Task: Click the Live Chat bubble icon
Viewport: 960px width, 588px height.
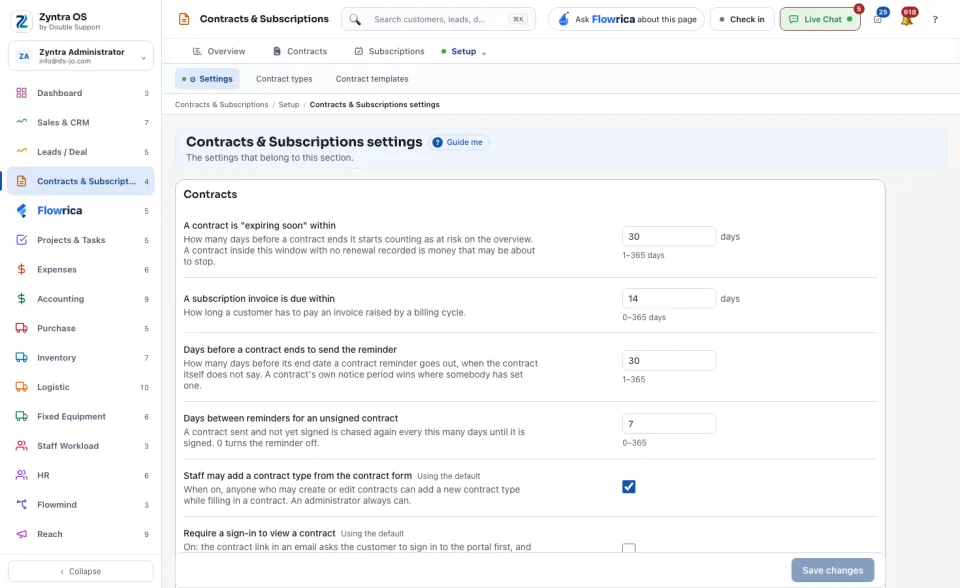Action: [x=793, y=20]
